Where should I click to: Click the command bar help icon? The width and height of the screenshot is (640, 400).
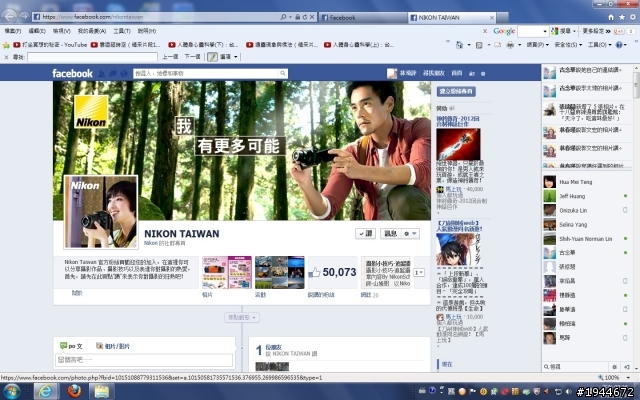pos(619,45)
